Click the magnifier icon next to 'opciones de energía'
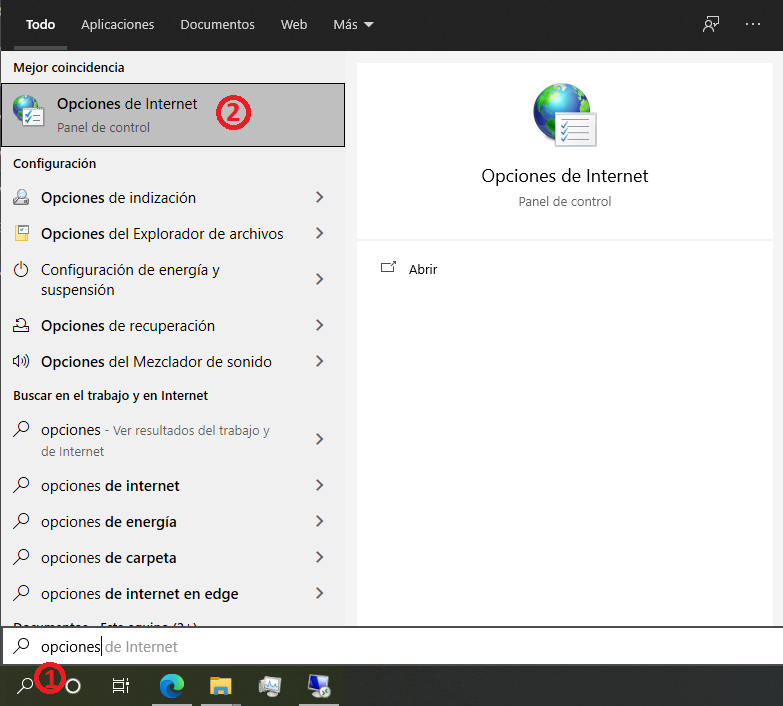The image size is (783, 706). 21,521
